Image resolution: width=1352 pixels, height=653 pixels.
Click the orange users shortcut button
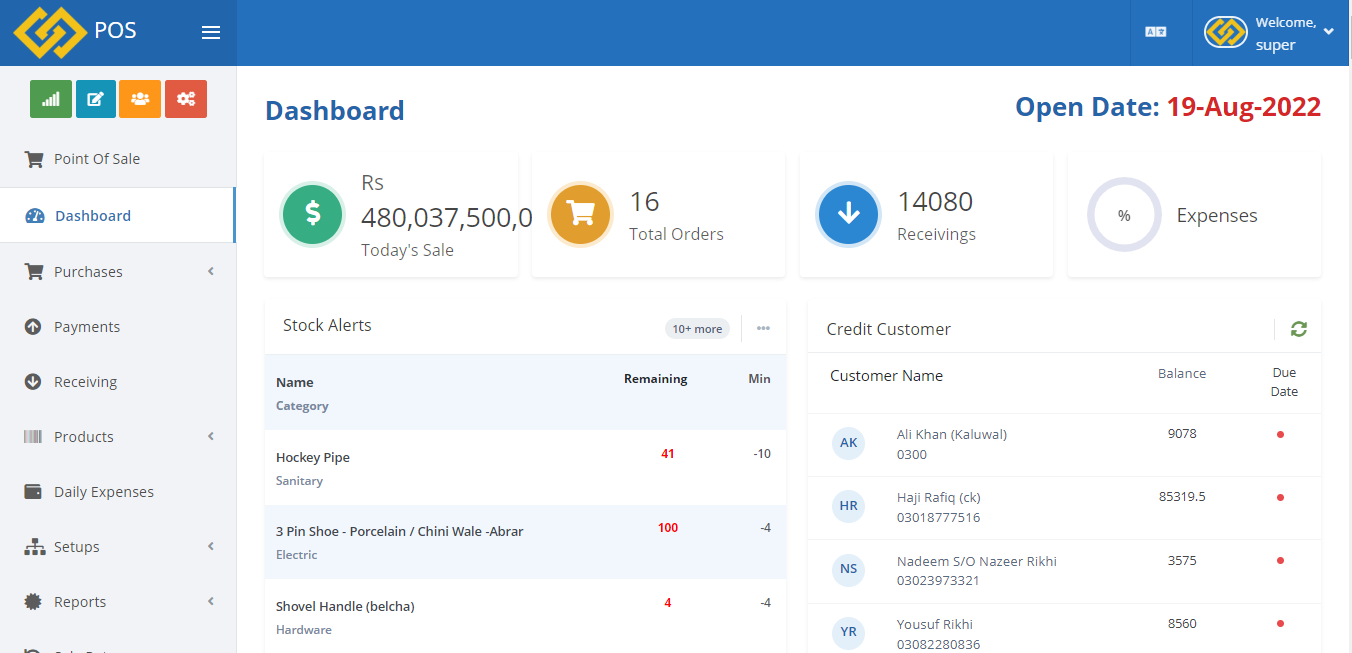[140, 99]
